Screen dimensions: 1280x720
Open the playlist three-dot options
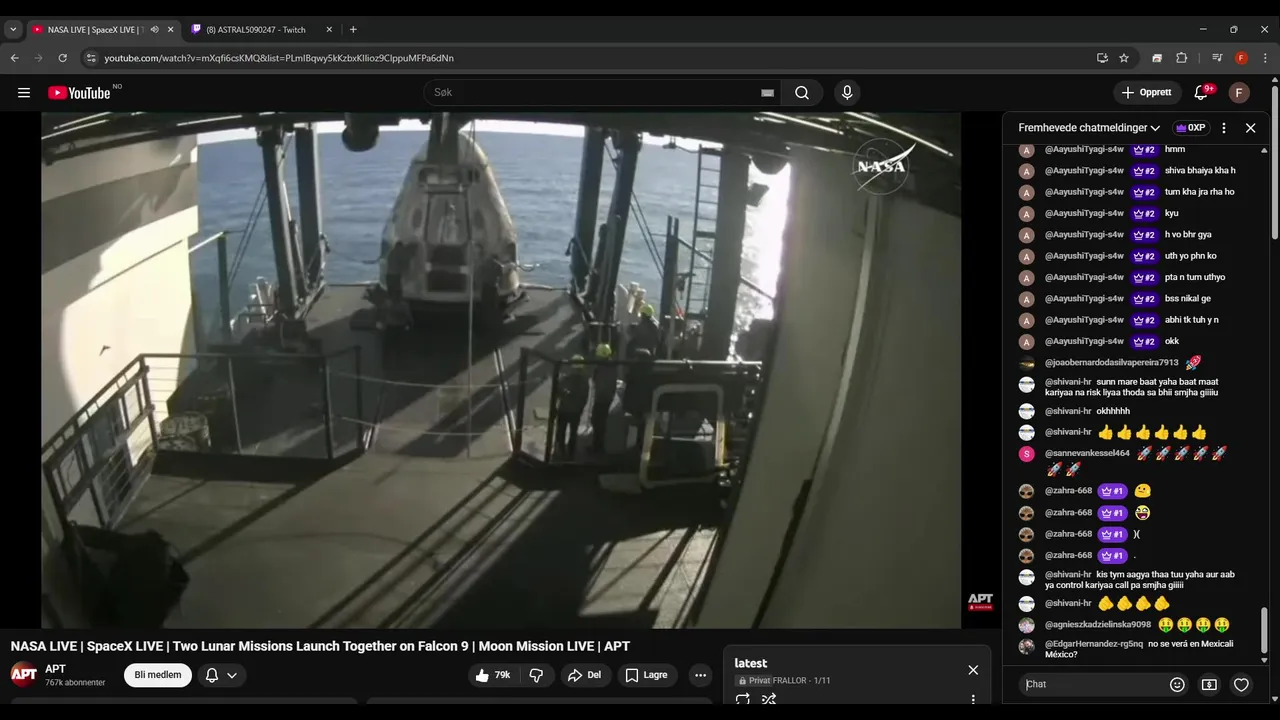tap(973, 700)
